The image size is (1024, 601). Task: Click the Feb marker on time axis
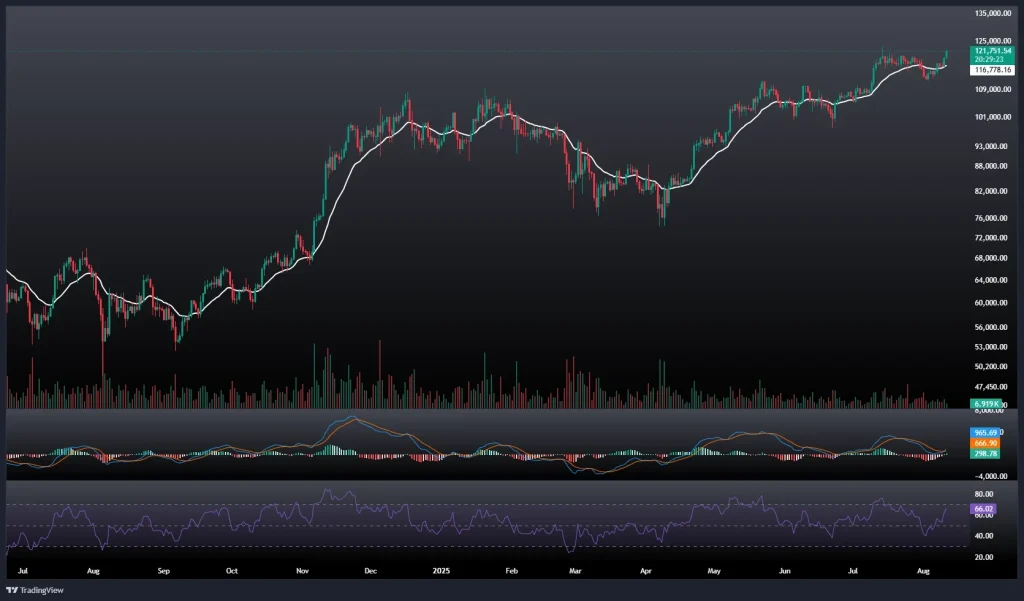click(x=511, y=571)
